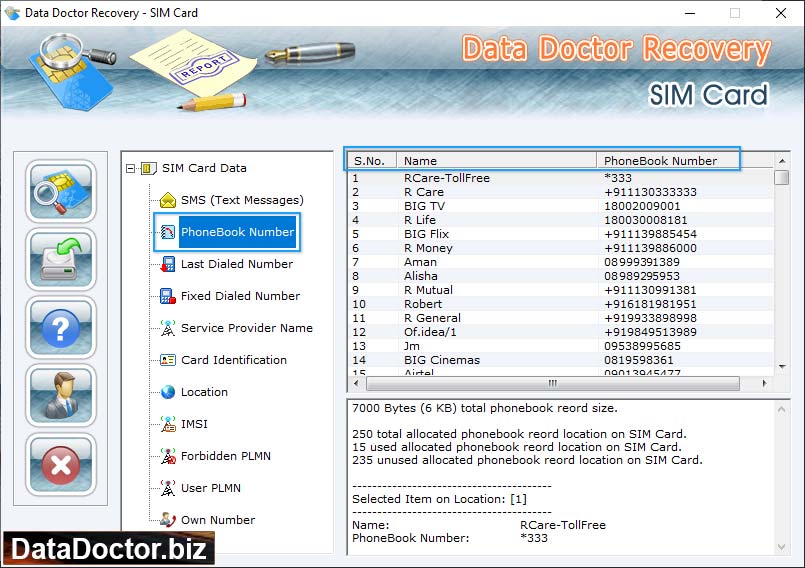Click the SMS envelope icon in tree
The height and width of the screenshot is (568, 805).
coord(167,200)
